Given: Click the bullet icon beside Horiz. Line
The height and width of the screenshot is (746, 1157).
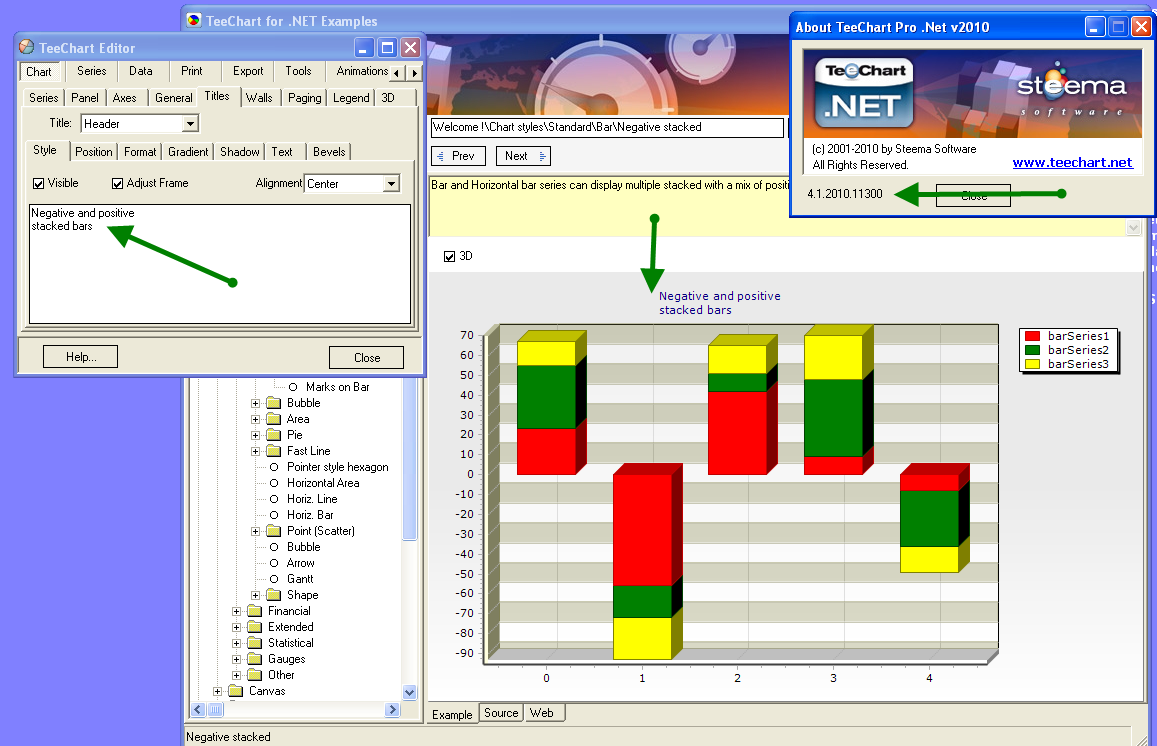Looking at the screenshot, I should tap(274, 500).
